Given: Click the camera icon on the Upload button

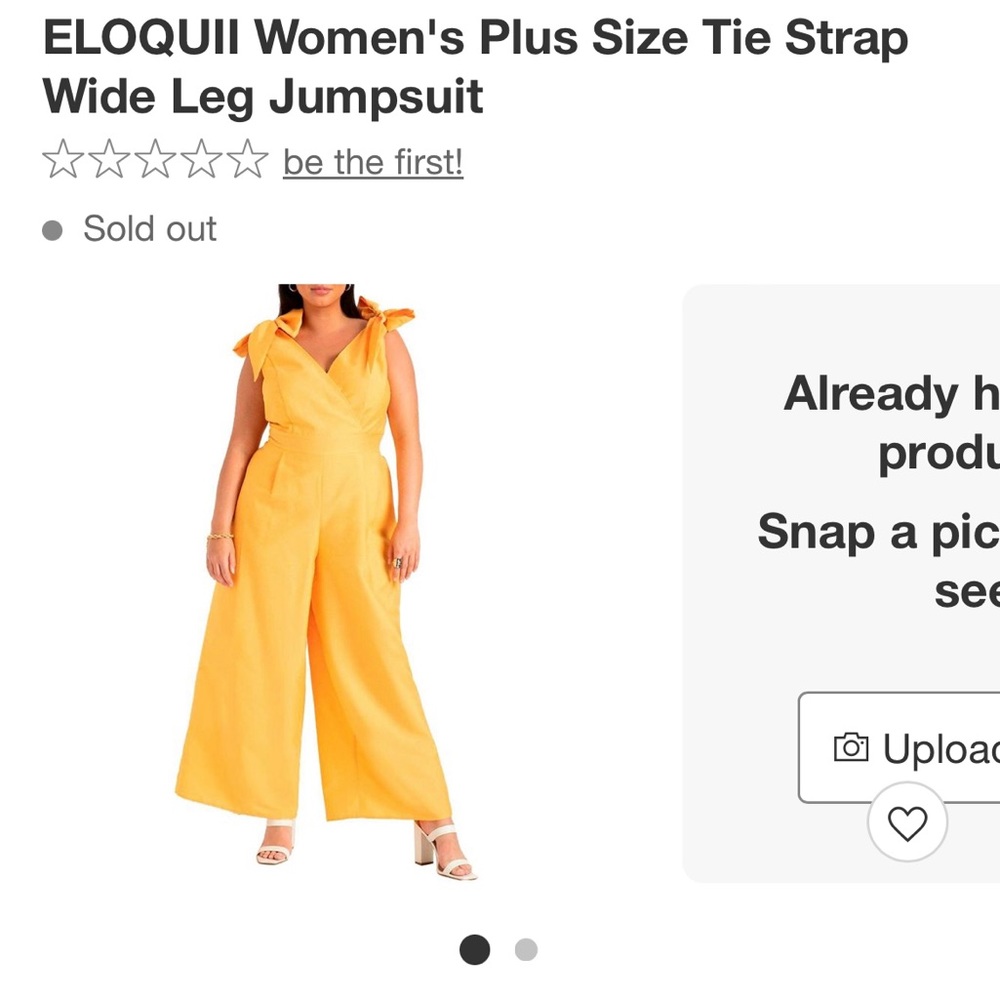Looking at the screenshot, I should tap(849, 746).
